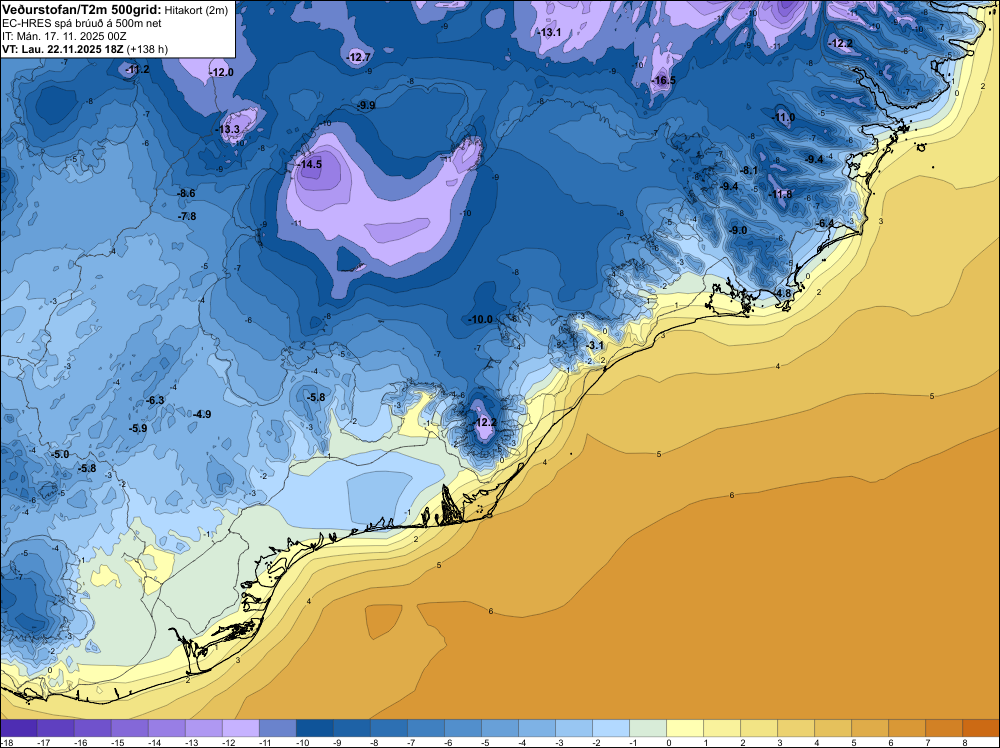The image size is (1000, 748).
Task: Click the -10.0 temperature label
Action: [x=481, y=319]
